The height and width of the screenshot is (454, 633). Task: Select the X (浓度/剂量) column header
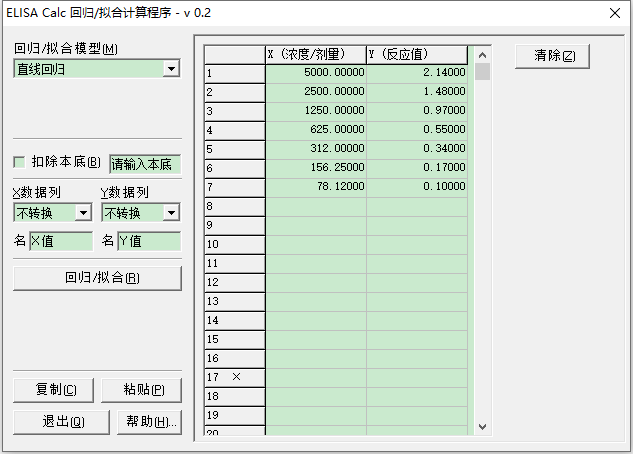(316, 54)
